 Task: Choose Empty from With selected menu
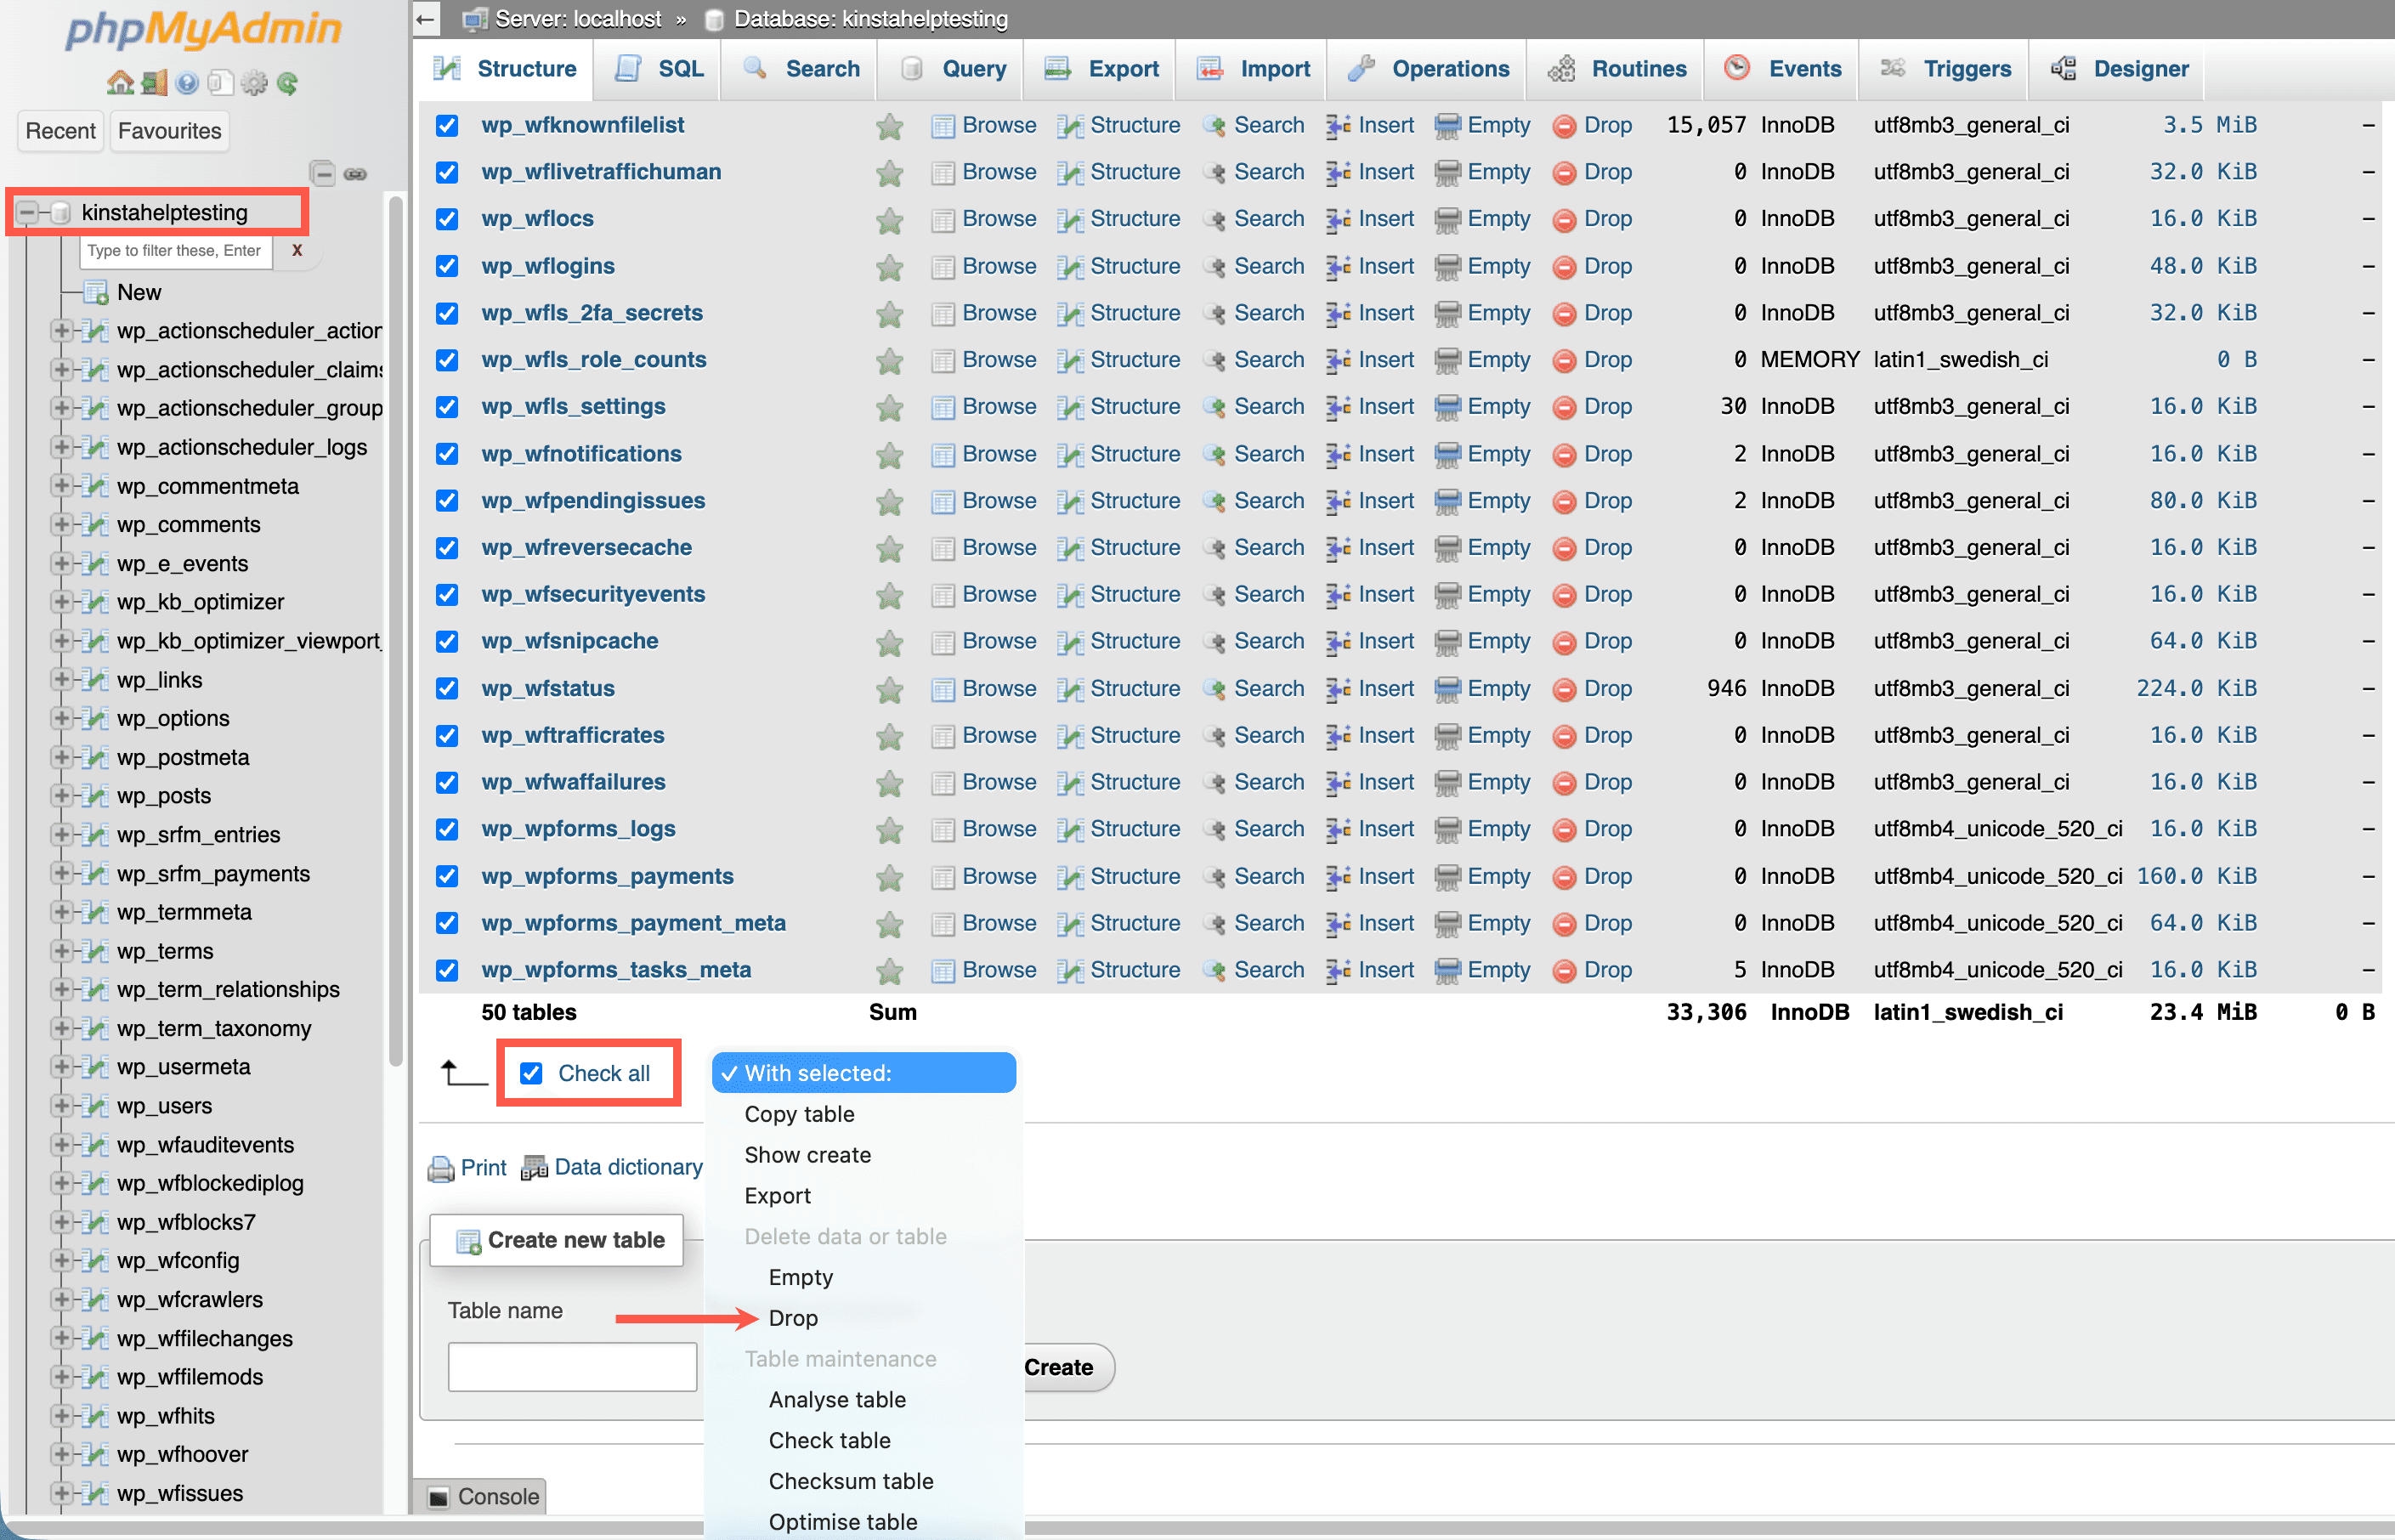(800, 1278)
